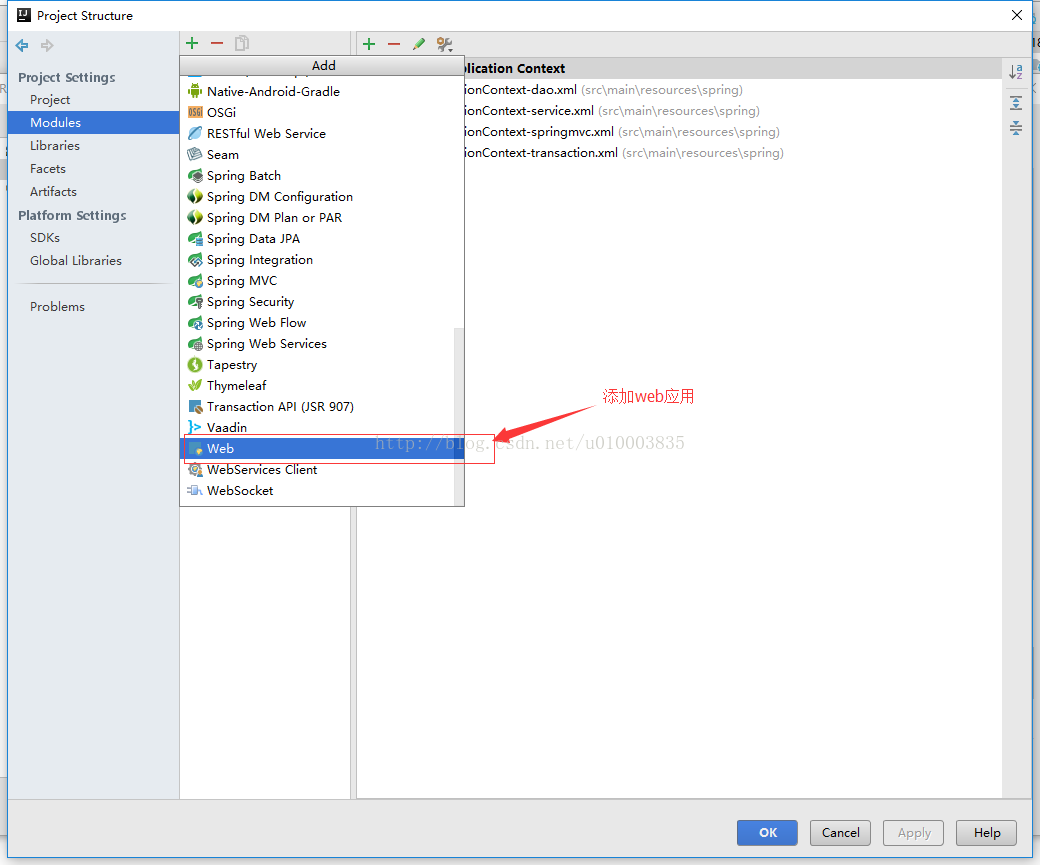Select applicationContext-service.xml file entry
The width and height of the screenshot is (1040, 865).
pyautogui.click(x=733, y=111)
